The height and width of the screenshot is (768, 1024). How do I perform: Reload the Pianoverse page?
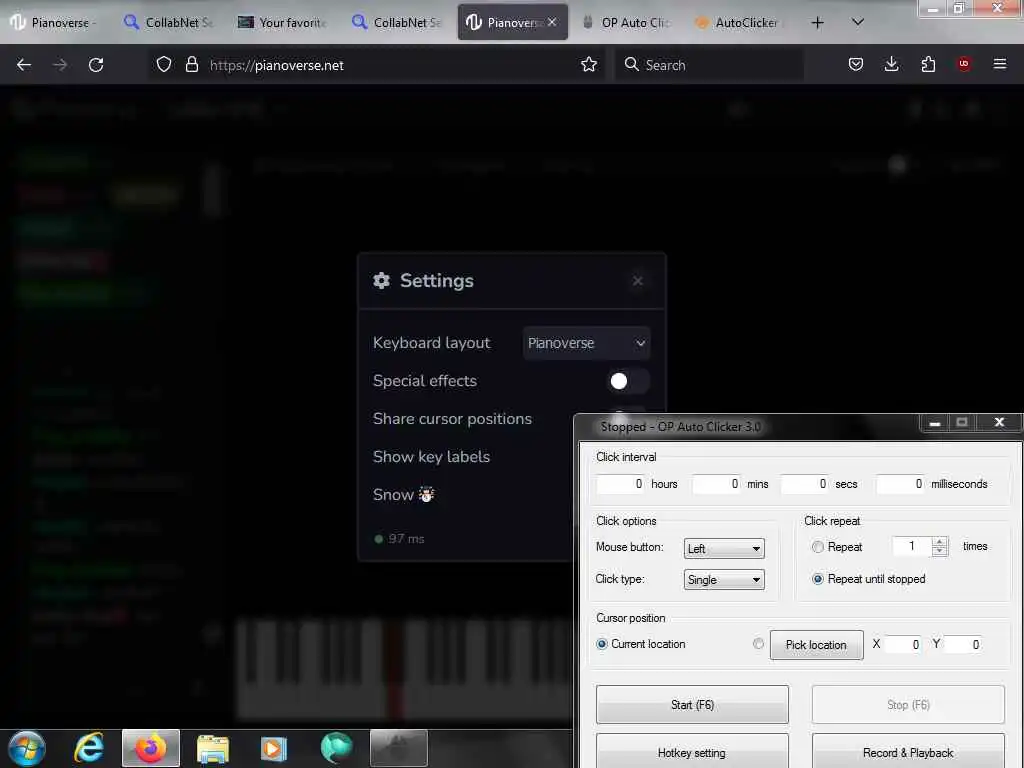(96, 65)
